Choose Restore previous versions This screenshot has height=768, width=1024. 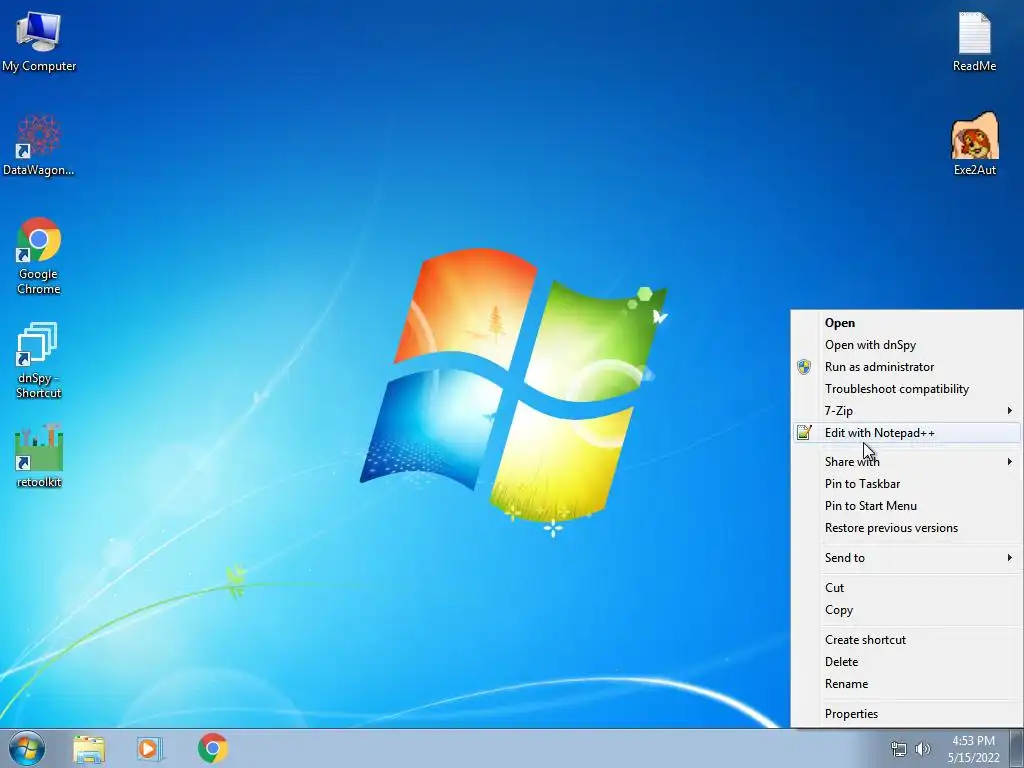point(906,528)
